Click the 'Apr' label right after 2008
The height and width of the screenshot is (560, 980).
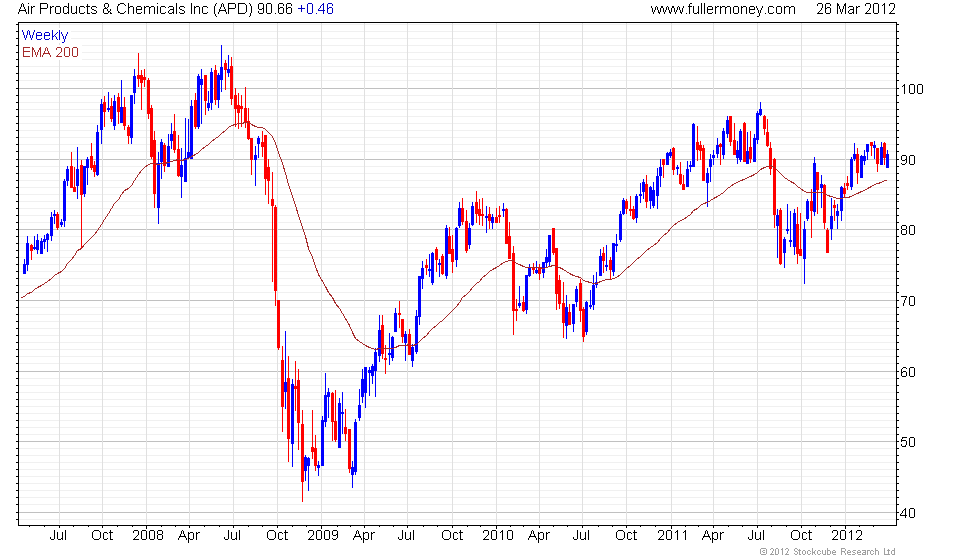[x=189, y=536]
